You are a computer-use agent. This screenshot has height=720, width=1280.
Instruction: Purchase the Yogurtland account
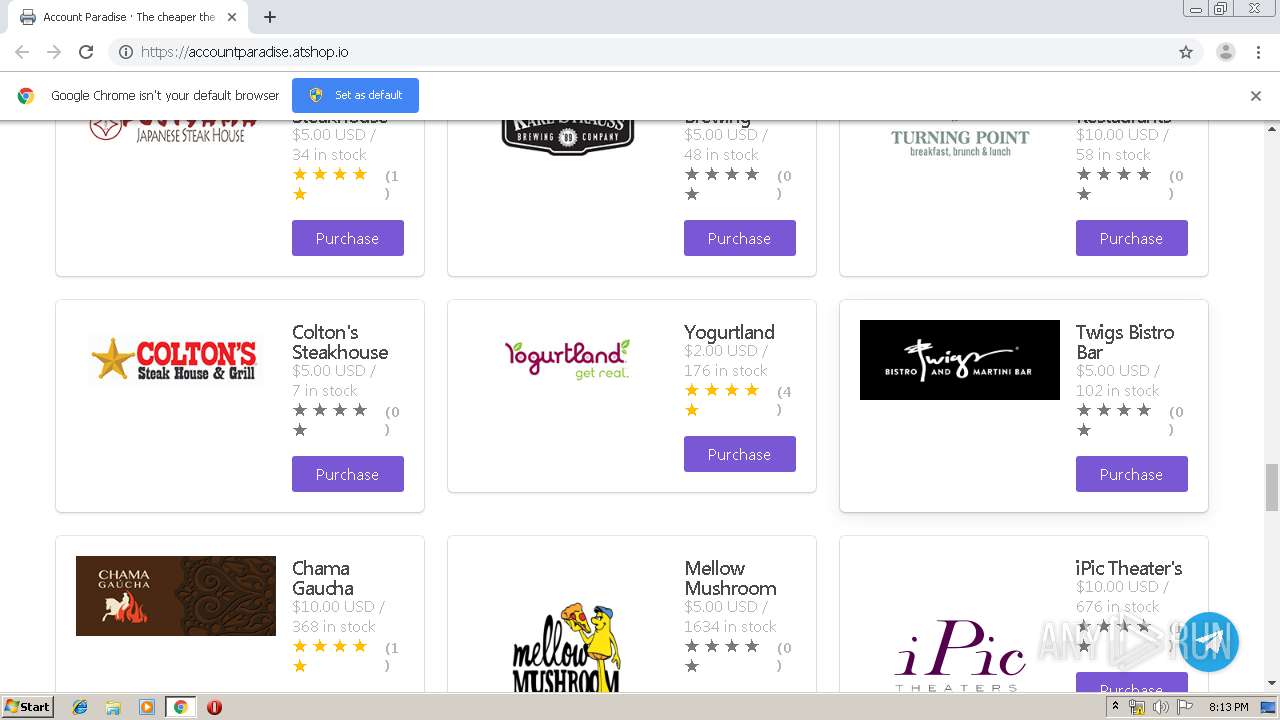pos(740,454)
